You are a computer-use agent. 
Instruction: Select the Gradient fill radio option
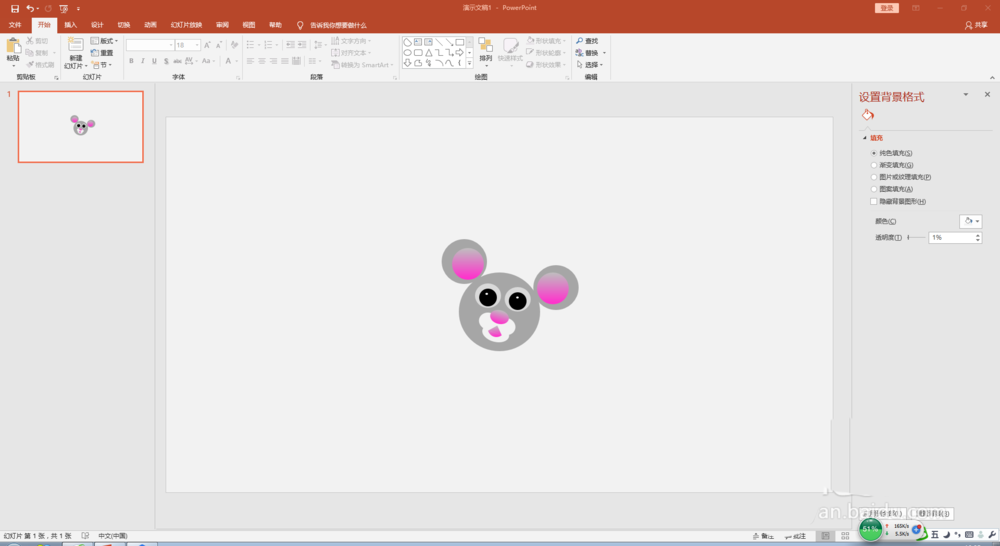click(873, 165)
